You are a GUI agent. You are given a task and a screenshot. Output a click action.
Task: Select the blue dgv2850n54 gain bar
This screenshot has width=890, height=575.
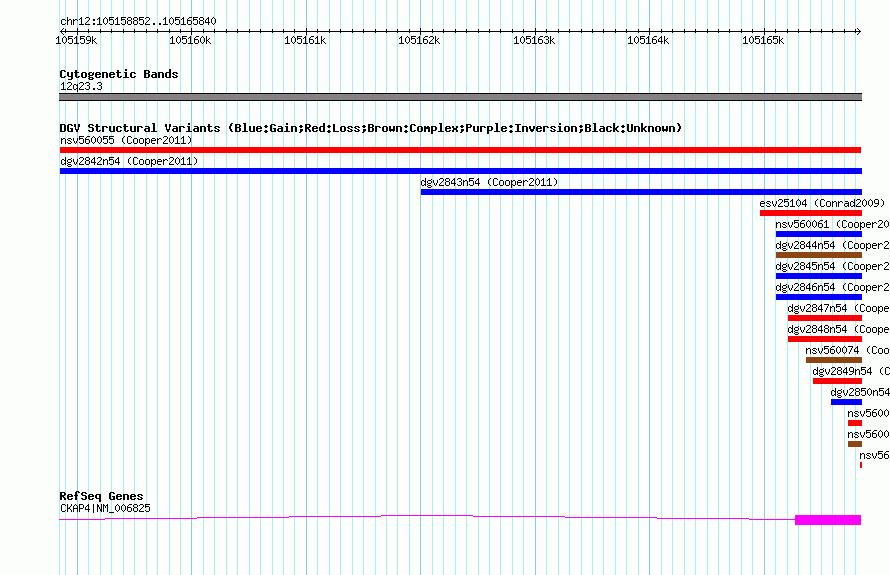click(x=846, y=402)
